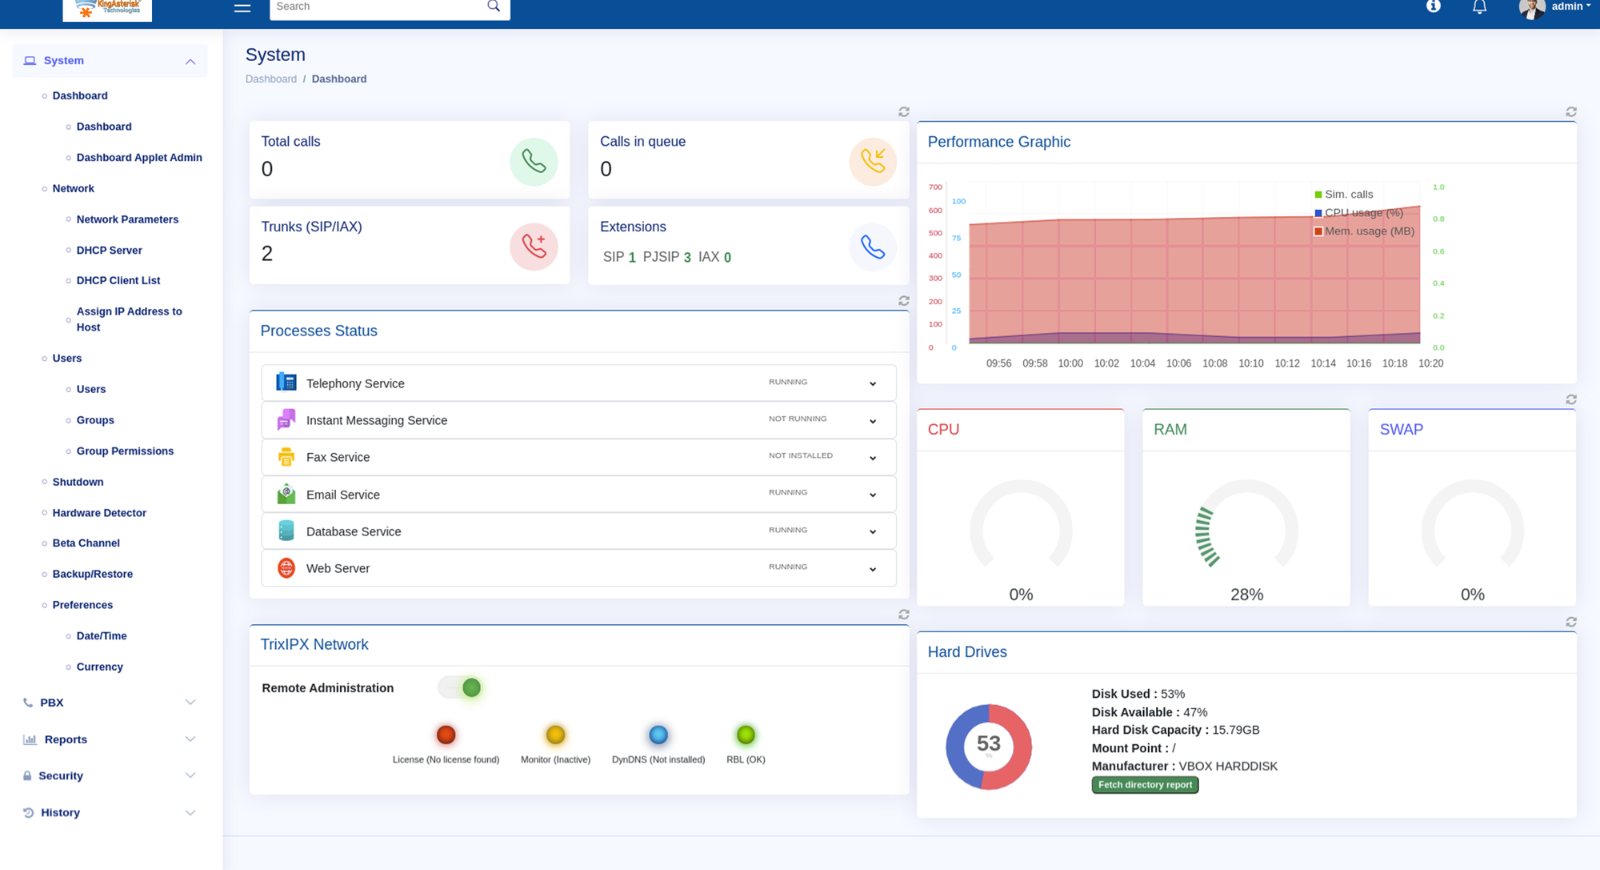The width and height of the screenshot is (1600, 870).
Task: Click the Dashboard breadcrumb link
Action: point(271,79)
